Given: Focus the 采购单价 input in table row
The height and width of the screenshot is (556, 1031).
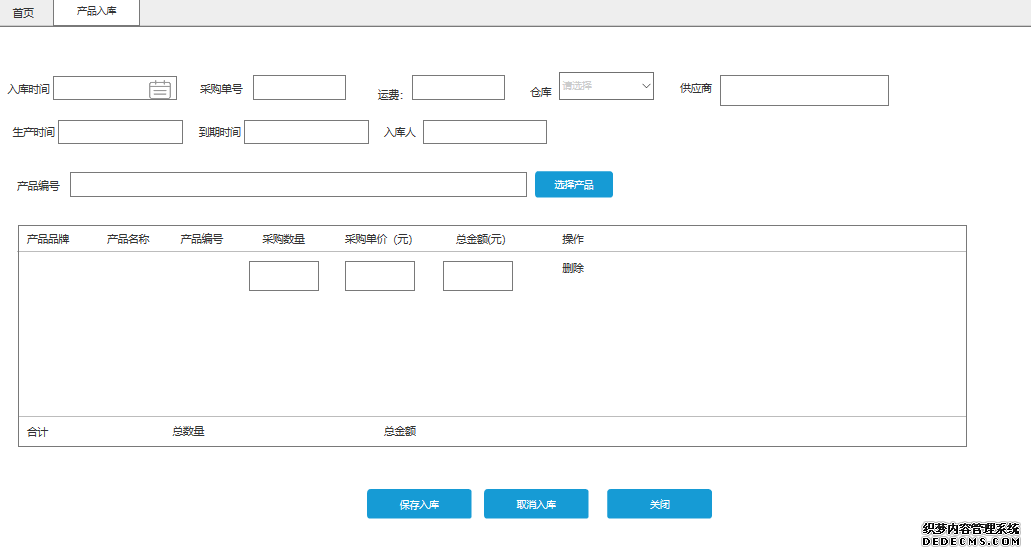Looking at the screenshot, I should tap(380, 276).
